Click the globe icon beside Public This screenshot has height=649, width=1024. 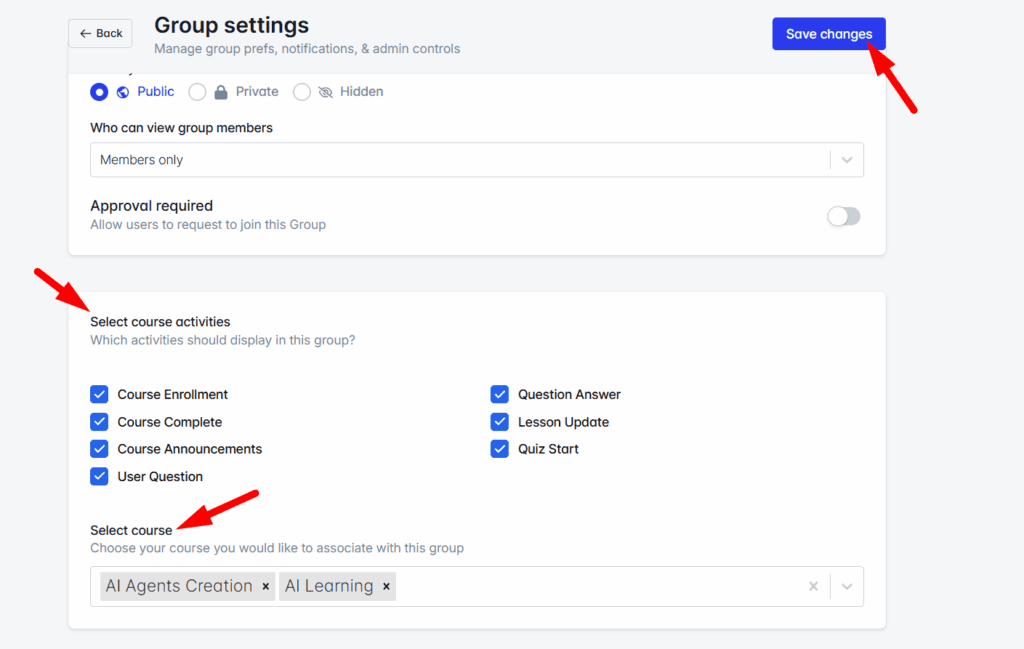[123, 91]
